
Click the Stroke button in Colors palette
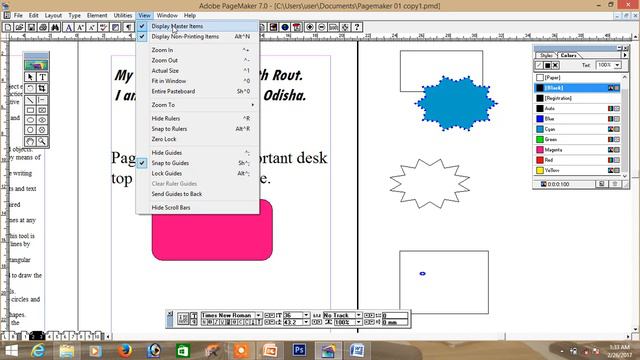[540, 65]
